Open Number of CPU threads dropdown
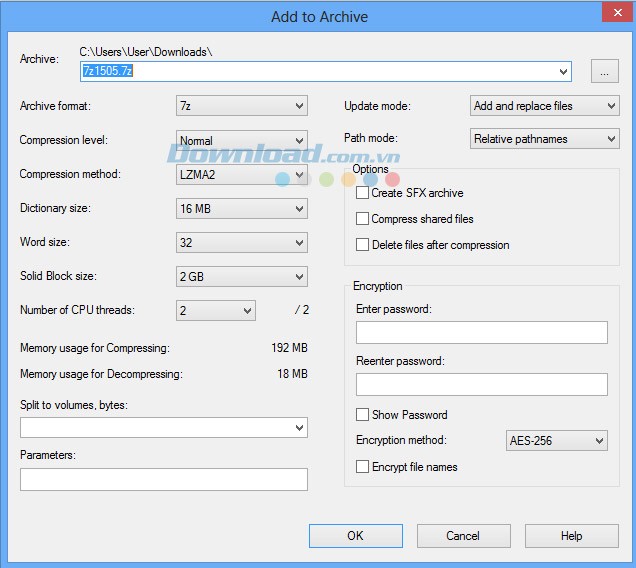Image resolution: width=636 pixels, height=568 pixels. tap(215, 311)
